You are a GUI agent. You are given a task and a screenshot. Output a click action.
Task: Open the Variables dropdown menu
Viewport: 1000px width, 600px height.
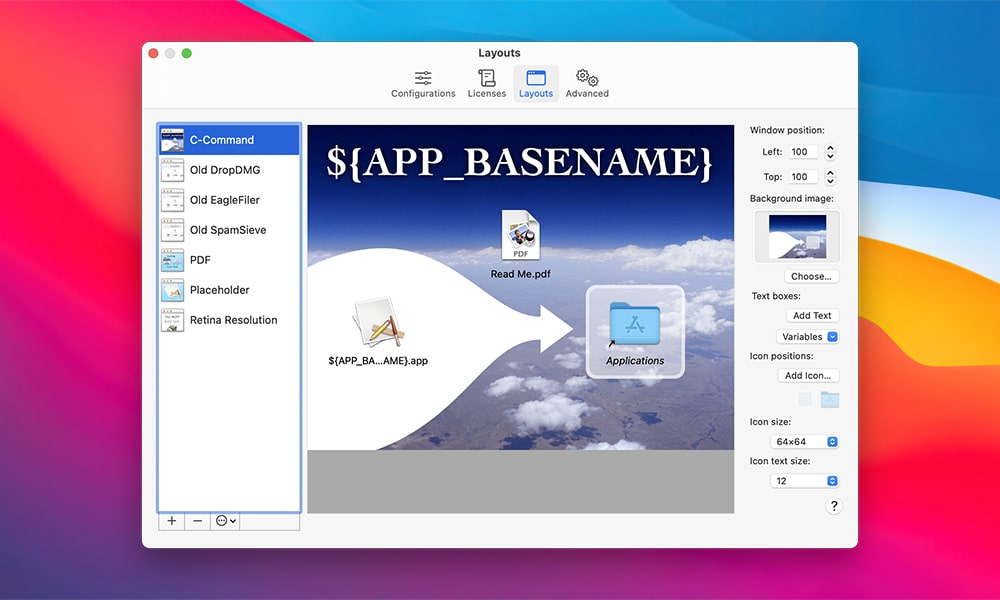tap(807, 336)
